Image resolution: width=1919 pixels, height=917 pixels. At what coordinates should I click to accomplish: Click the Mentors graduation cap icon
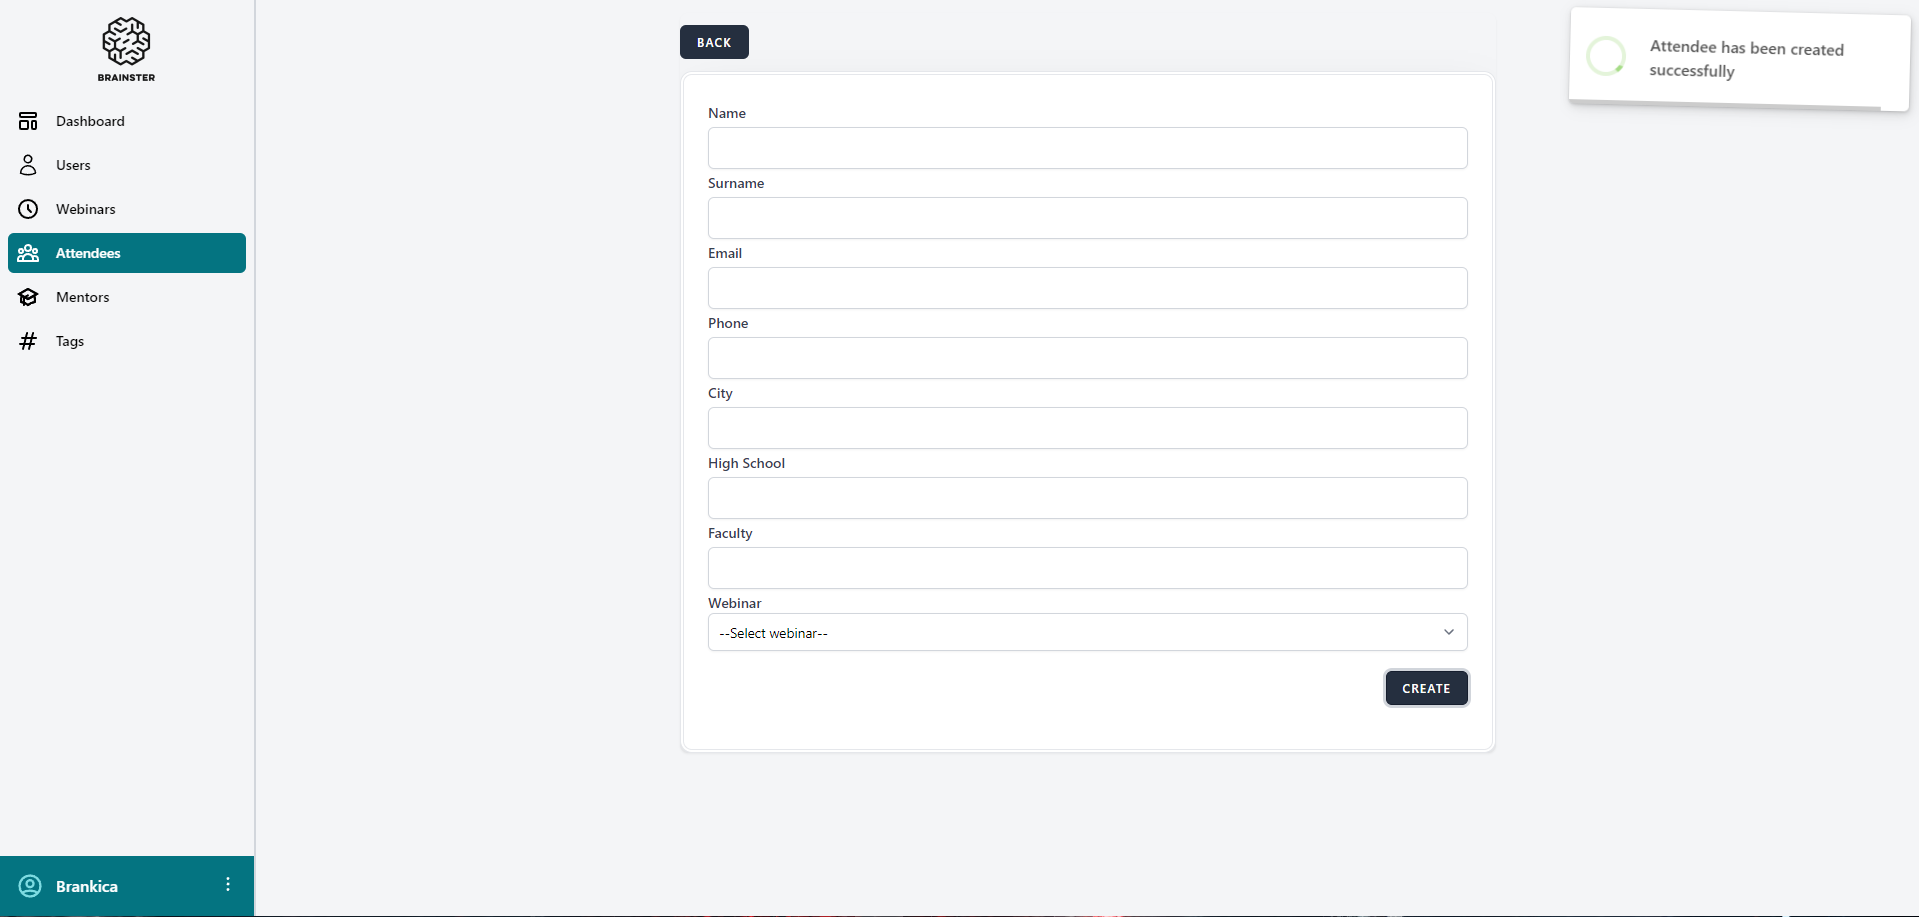(x=28, y=297)
